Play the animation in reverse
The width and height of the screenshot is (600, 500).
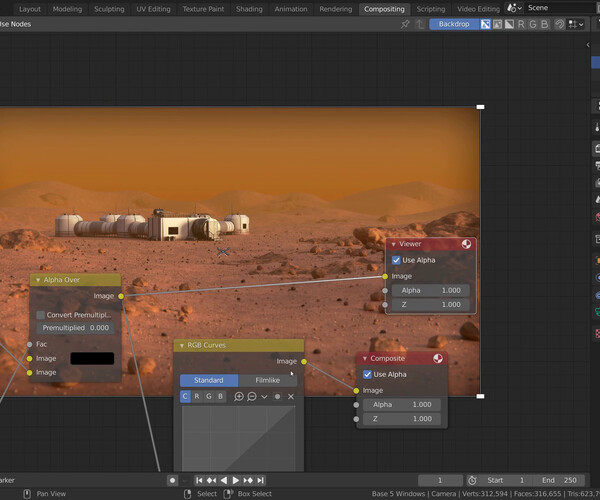(x=224, y=480)
